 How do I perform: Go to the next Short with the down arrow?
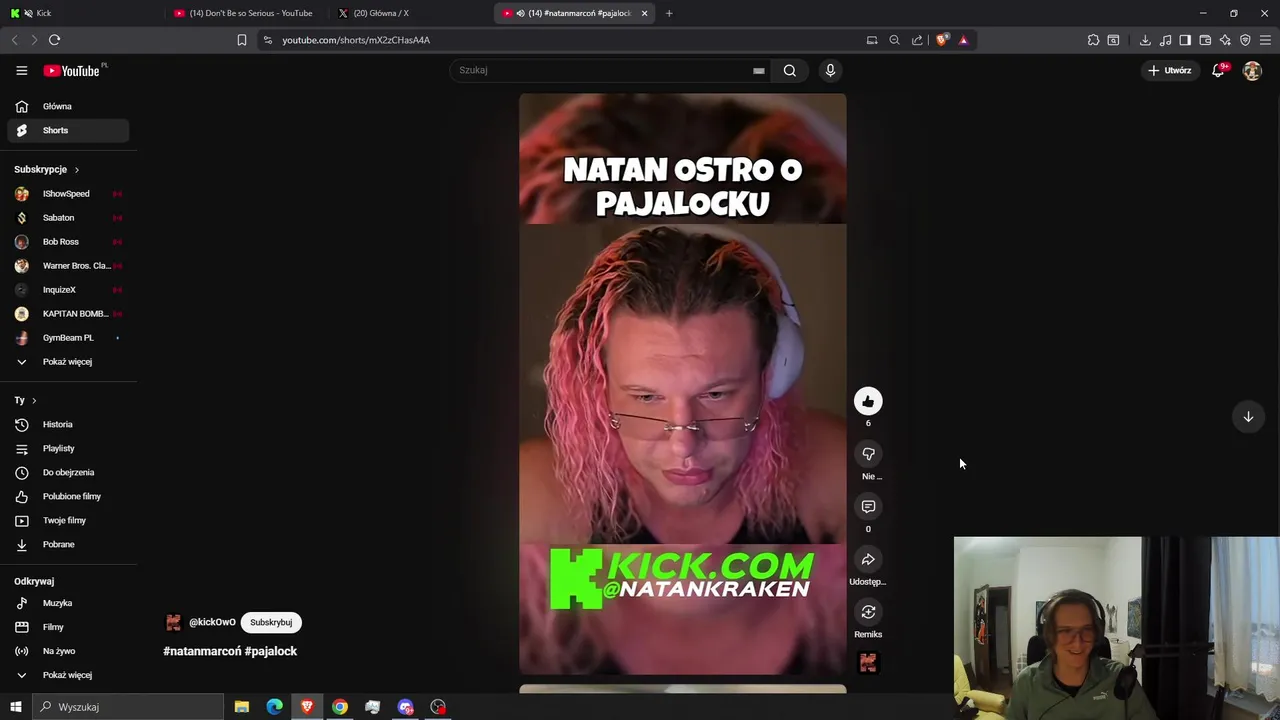click(1248, 417)
